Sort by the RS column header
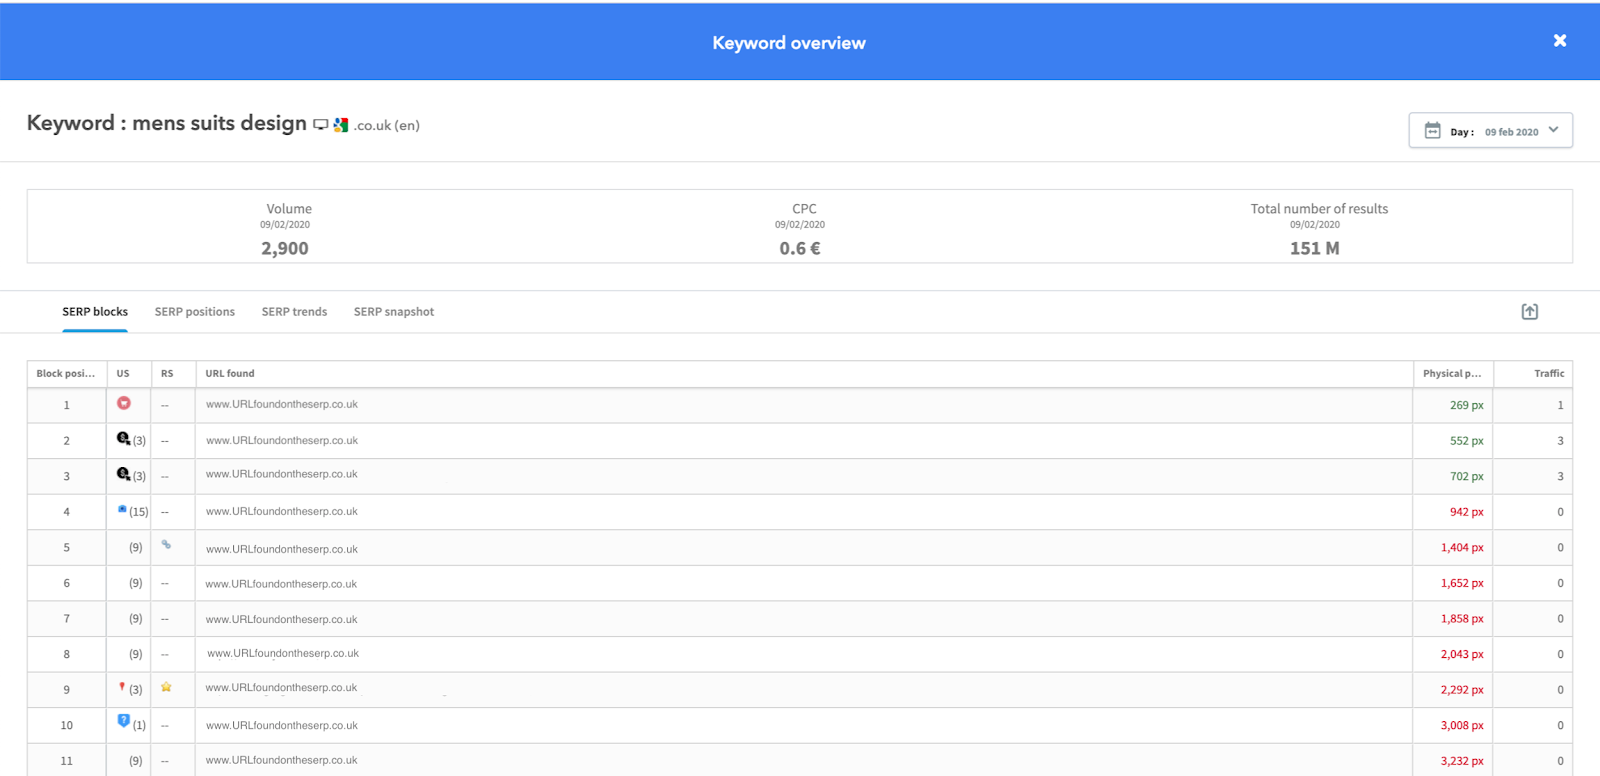 (x=173, y=374)
